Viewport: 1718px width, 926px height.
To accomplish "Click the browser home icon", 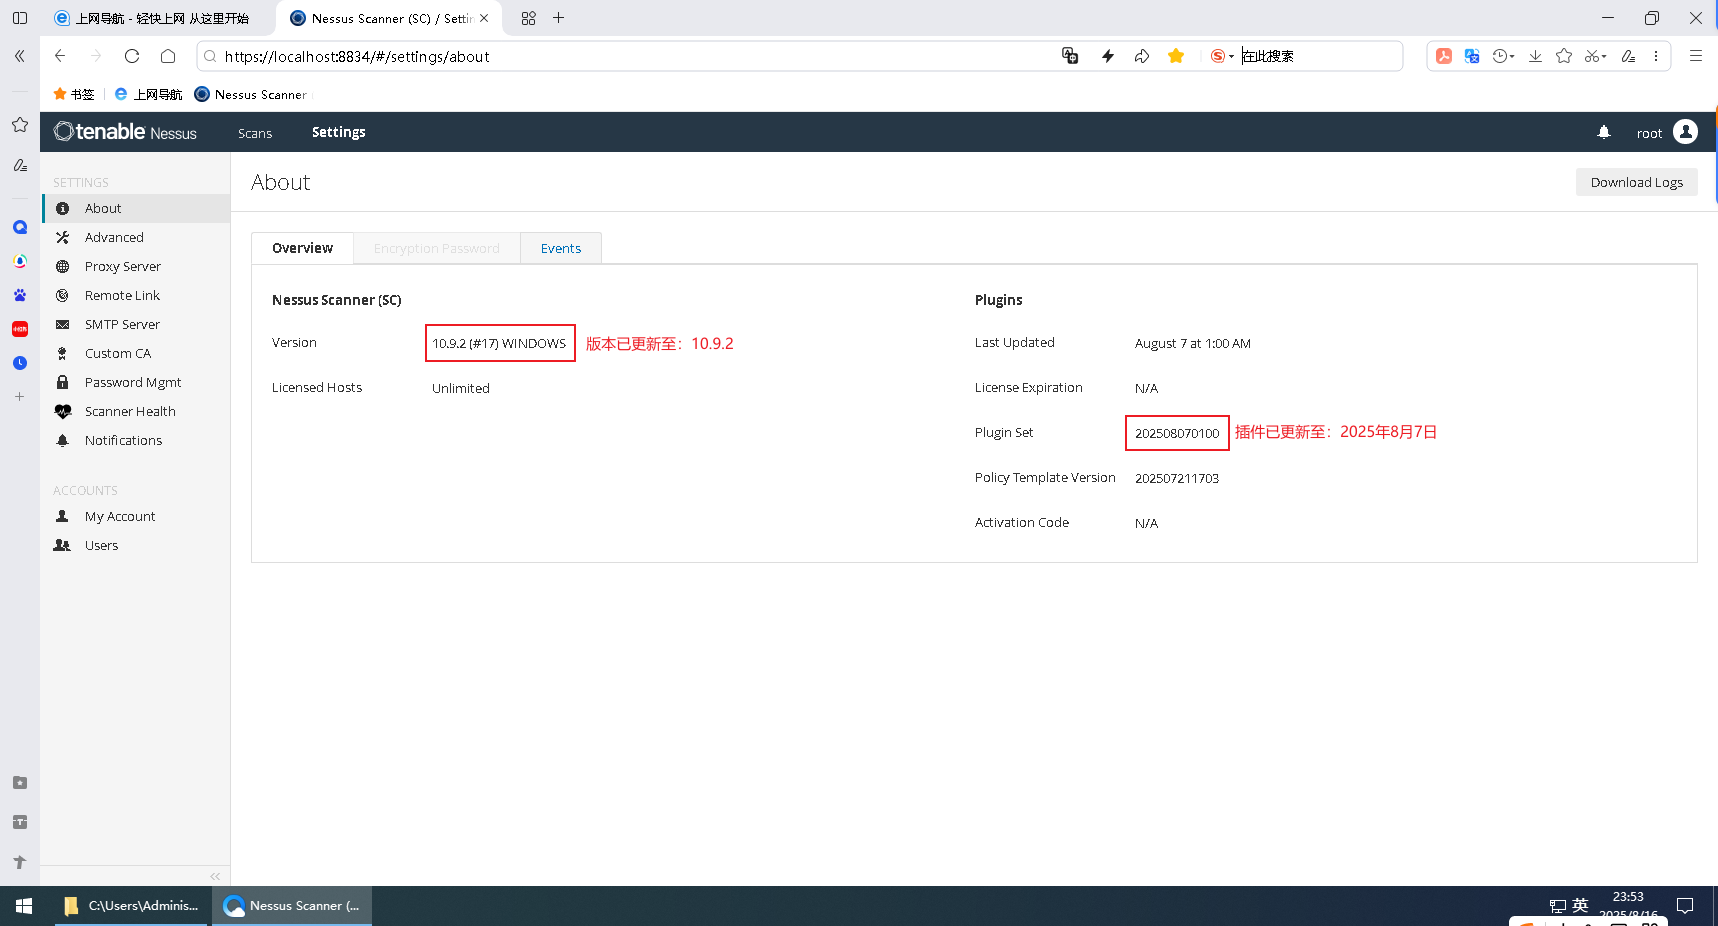I will [168, 56].
